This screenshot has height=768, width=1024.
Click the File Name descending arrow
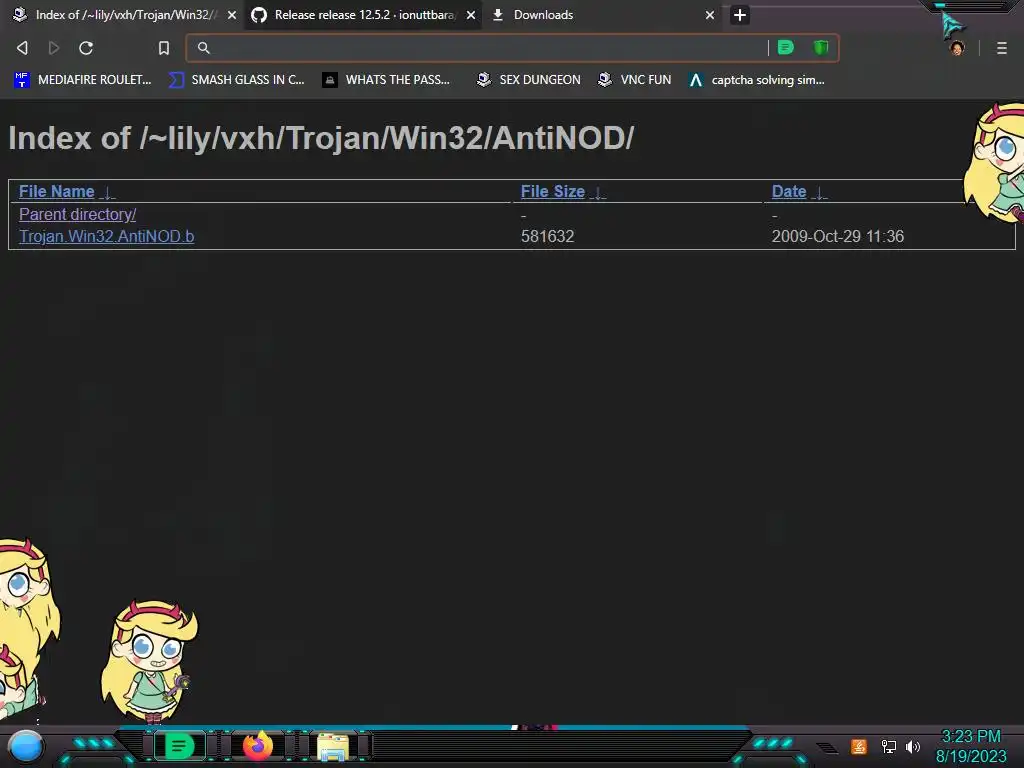point(108,193)
